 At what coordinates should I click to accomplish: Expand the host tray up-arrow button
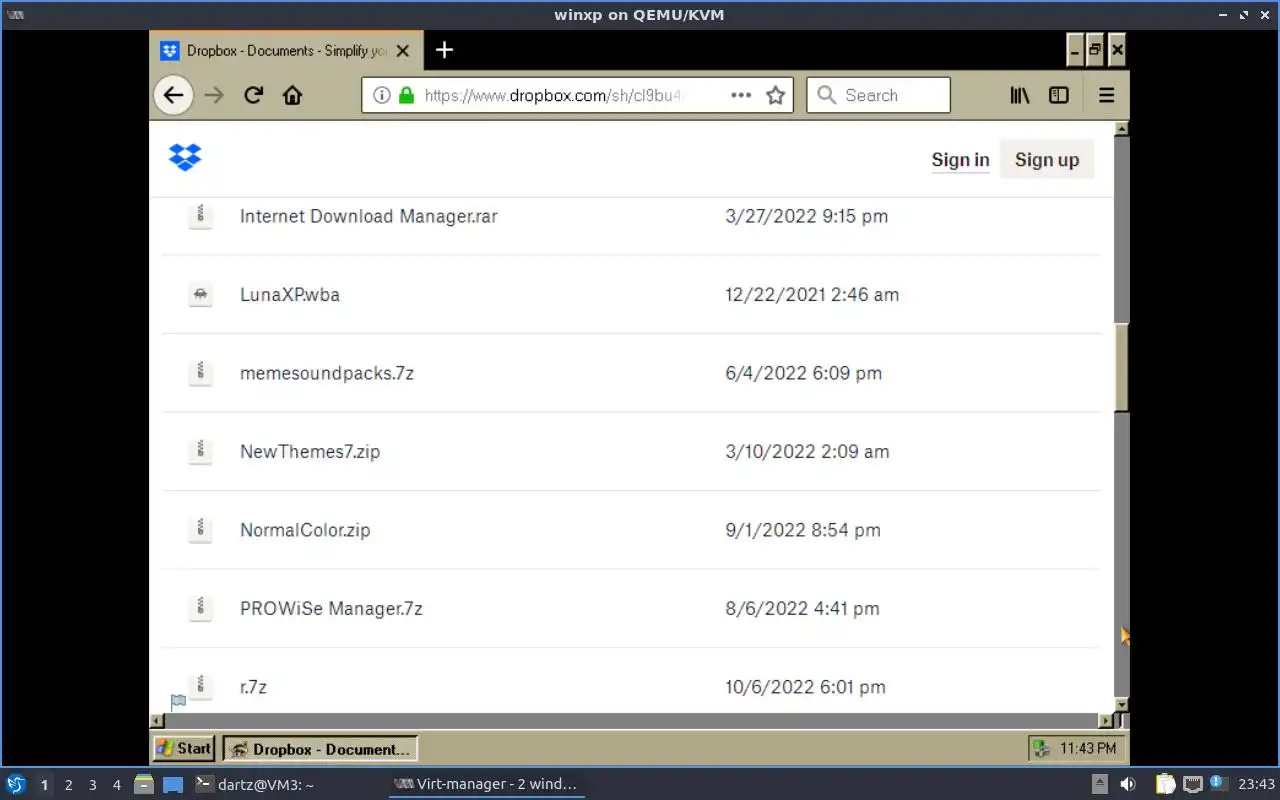[x=1099, y=784]
